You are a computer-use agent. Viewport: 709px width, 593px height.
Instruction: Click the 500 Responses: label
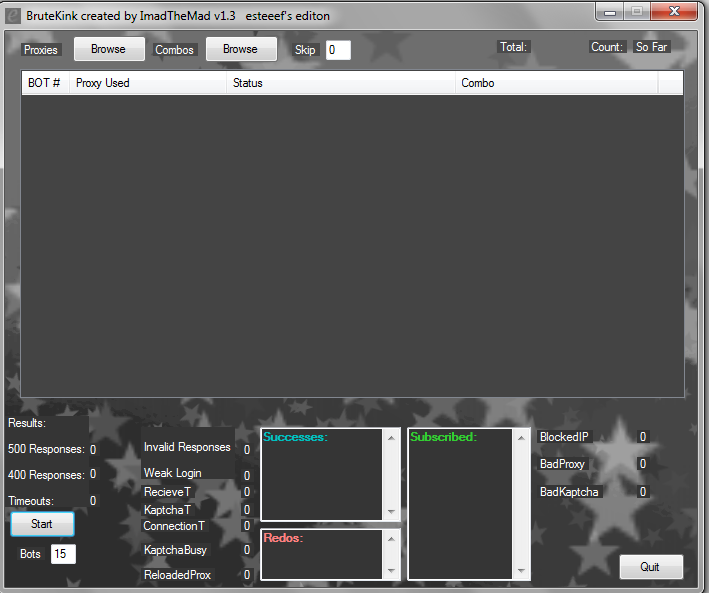tap(46, 449)
